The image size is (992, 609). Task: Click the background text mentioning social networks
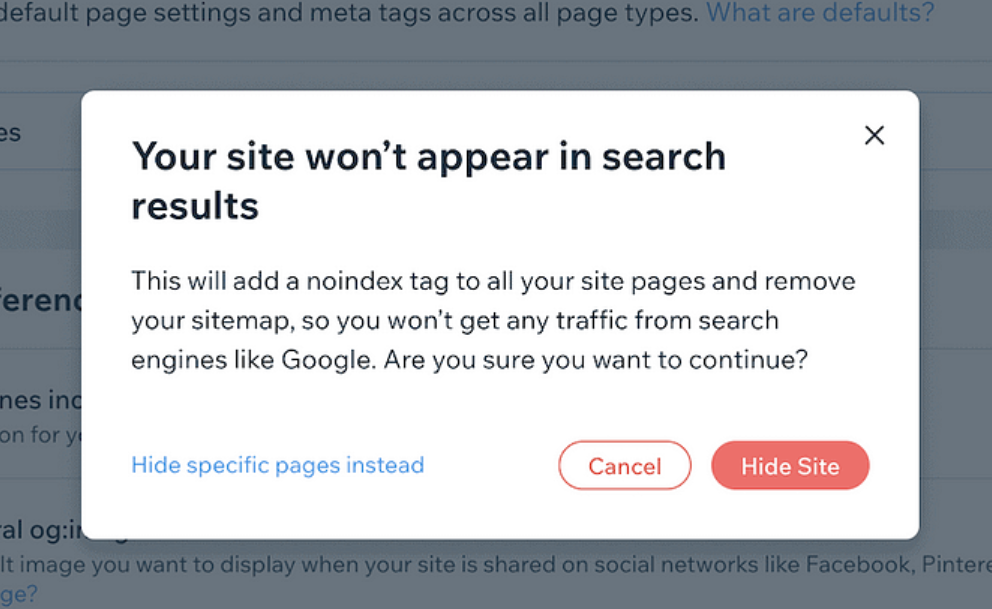tap(500, 565)
